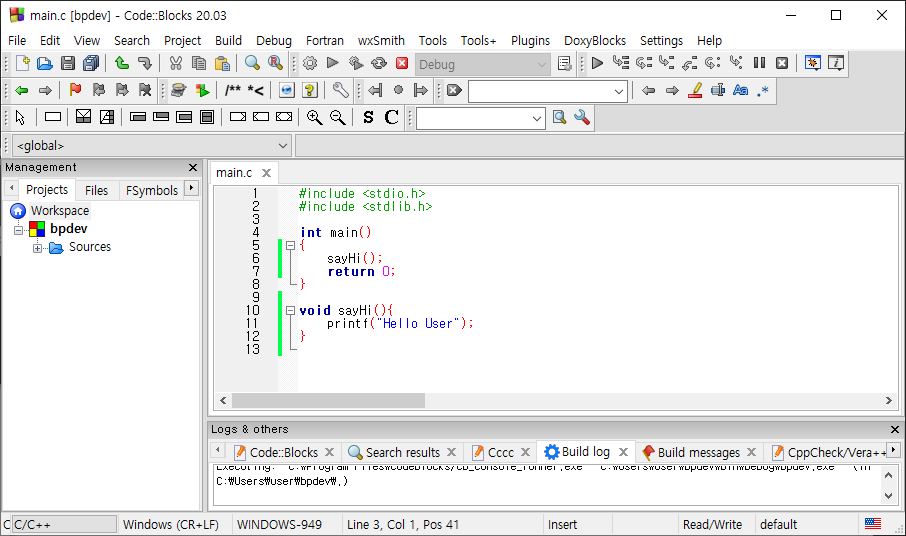Click the red Abort build icon
This screenshot has width=906, height=536.
[x=402, y=63]
